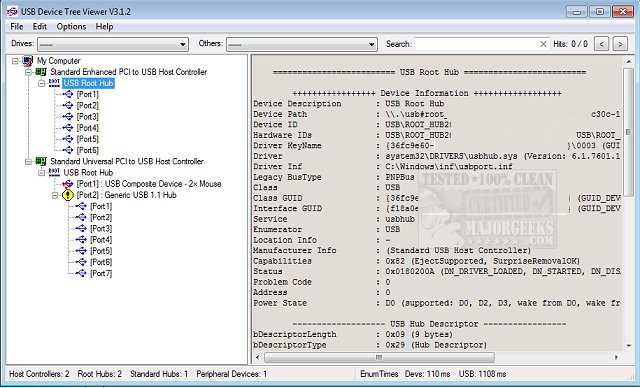Click the USB icon of Port7 under Generic Hub
The height and width of the screenshot is (388, 640).
point(81,273)
